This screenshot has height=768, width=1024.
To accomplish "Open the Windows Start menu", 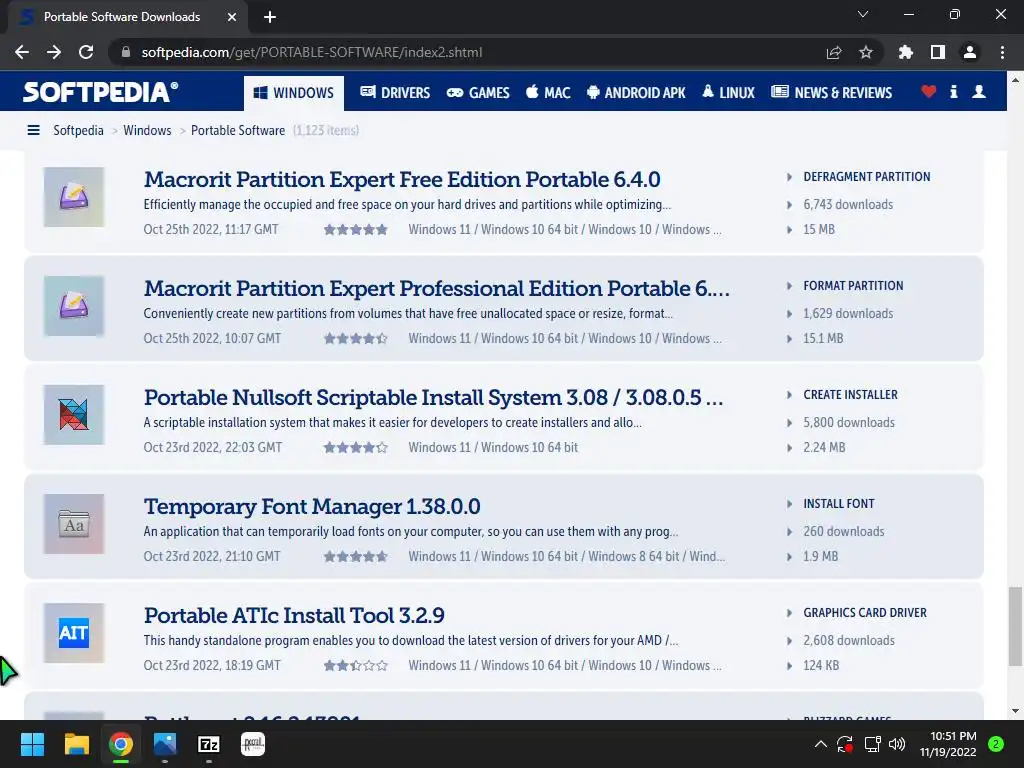I will tap(32, 744).
